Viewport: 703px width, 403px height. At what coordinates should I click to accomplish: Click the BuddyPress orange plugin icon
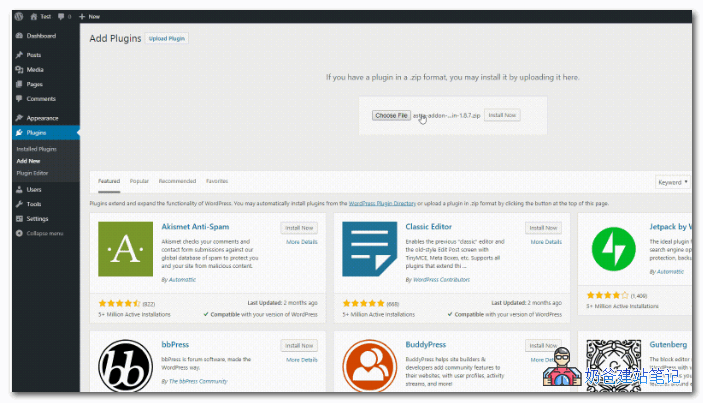coord(370,366)
